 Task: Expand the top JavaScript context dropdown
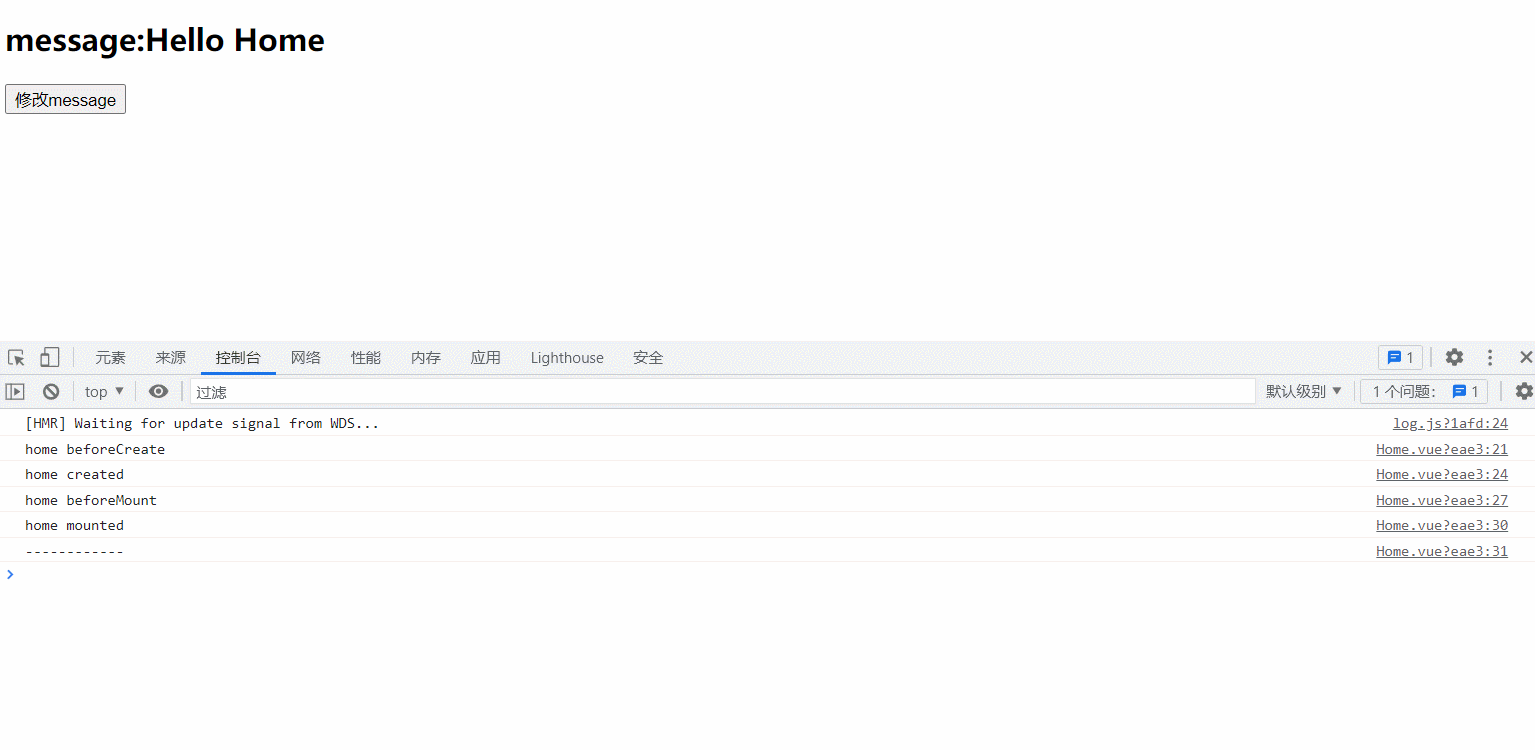click(104, 392)
